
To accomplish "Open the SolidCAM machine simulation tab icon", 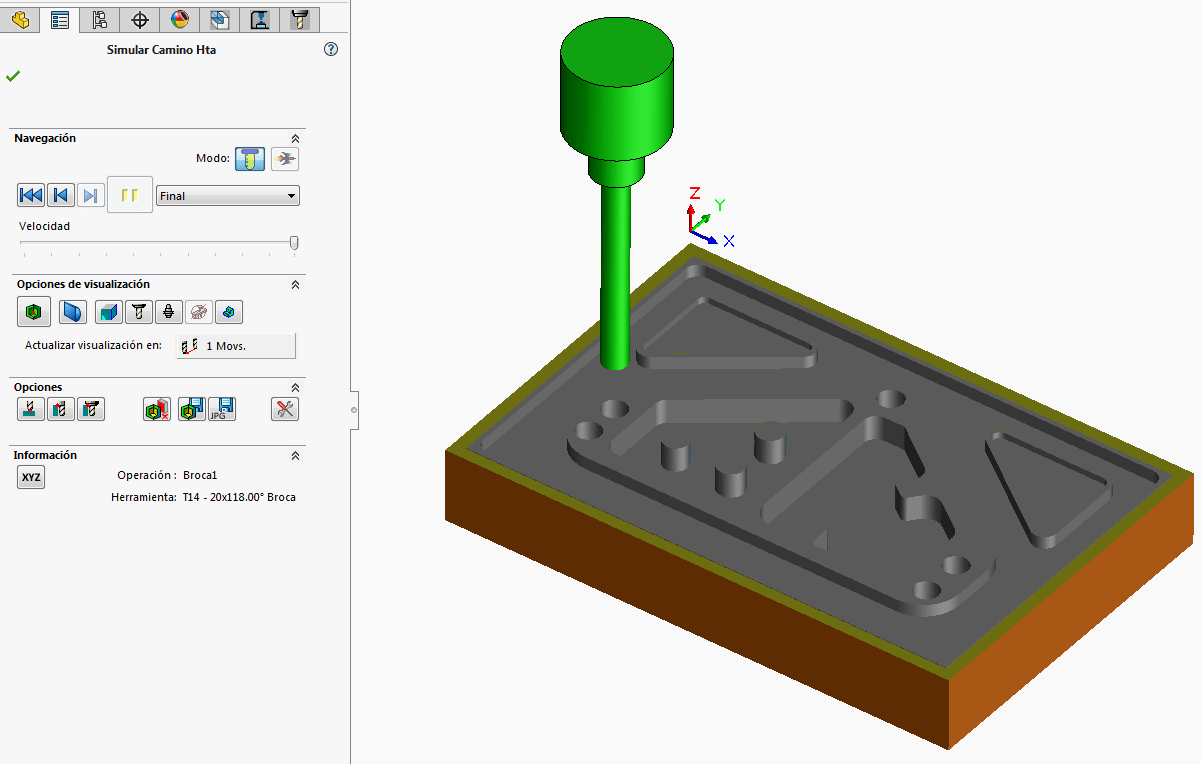I will point(259,19).
